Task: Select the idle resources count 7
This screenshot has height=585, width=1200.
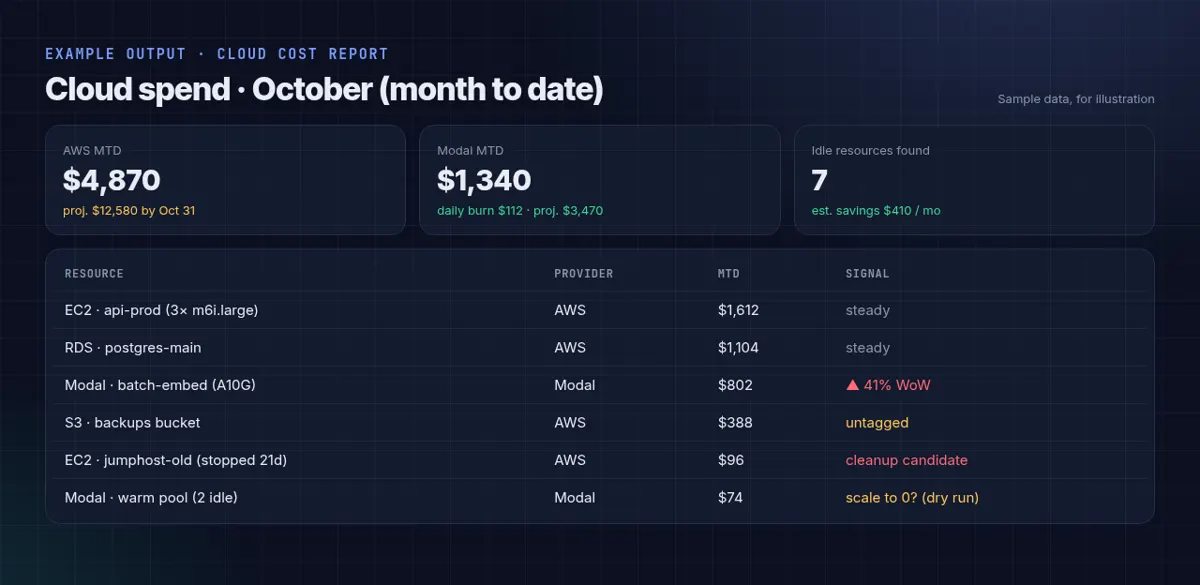Action: pyautogui.click(x=820, y=180)
